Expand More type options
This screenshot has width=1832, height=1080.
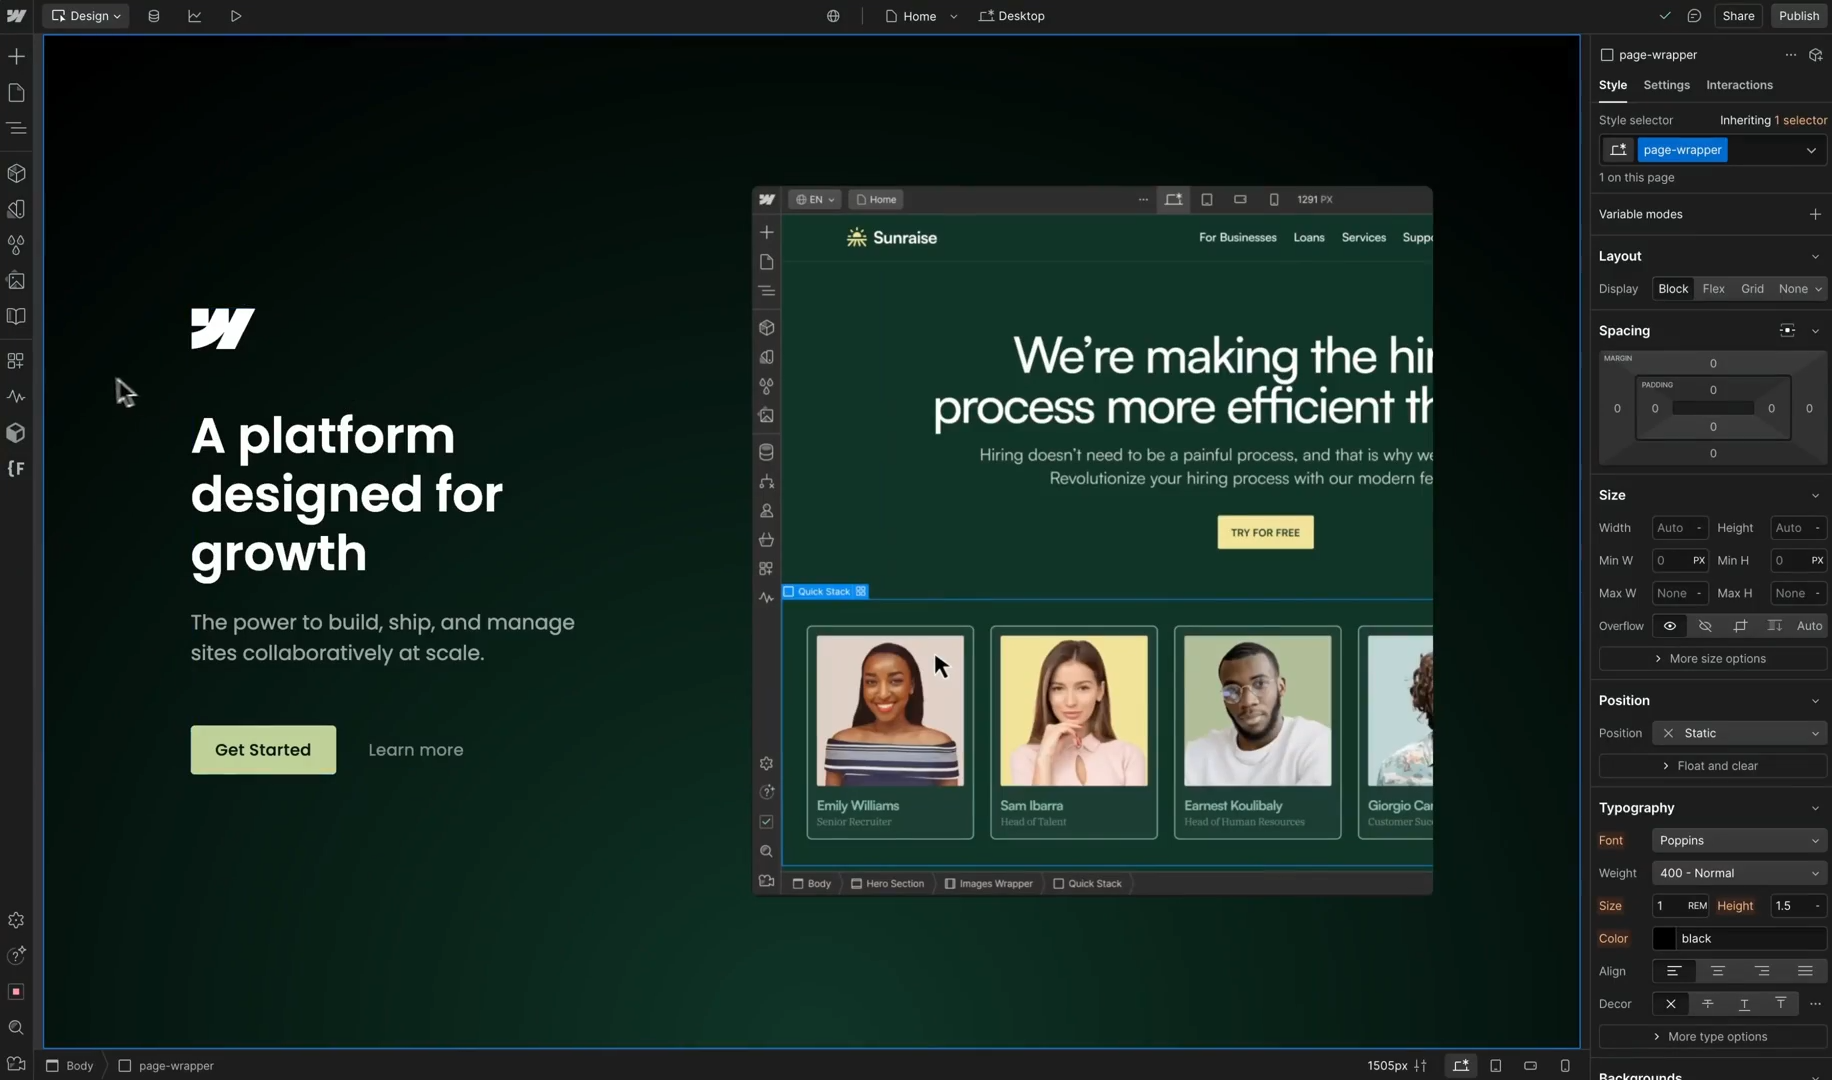pos(1712,1037)
